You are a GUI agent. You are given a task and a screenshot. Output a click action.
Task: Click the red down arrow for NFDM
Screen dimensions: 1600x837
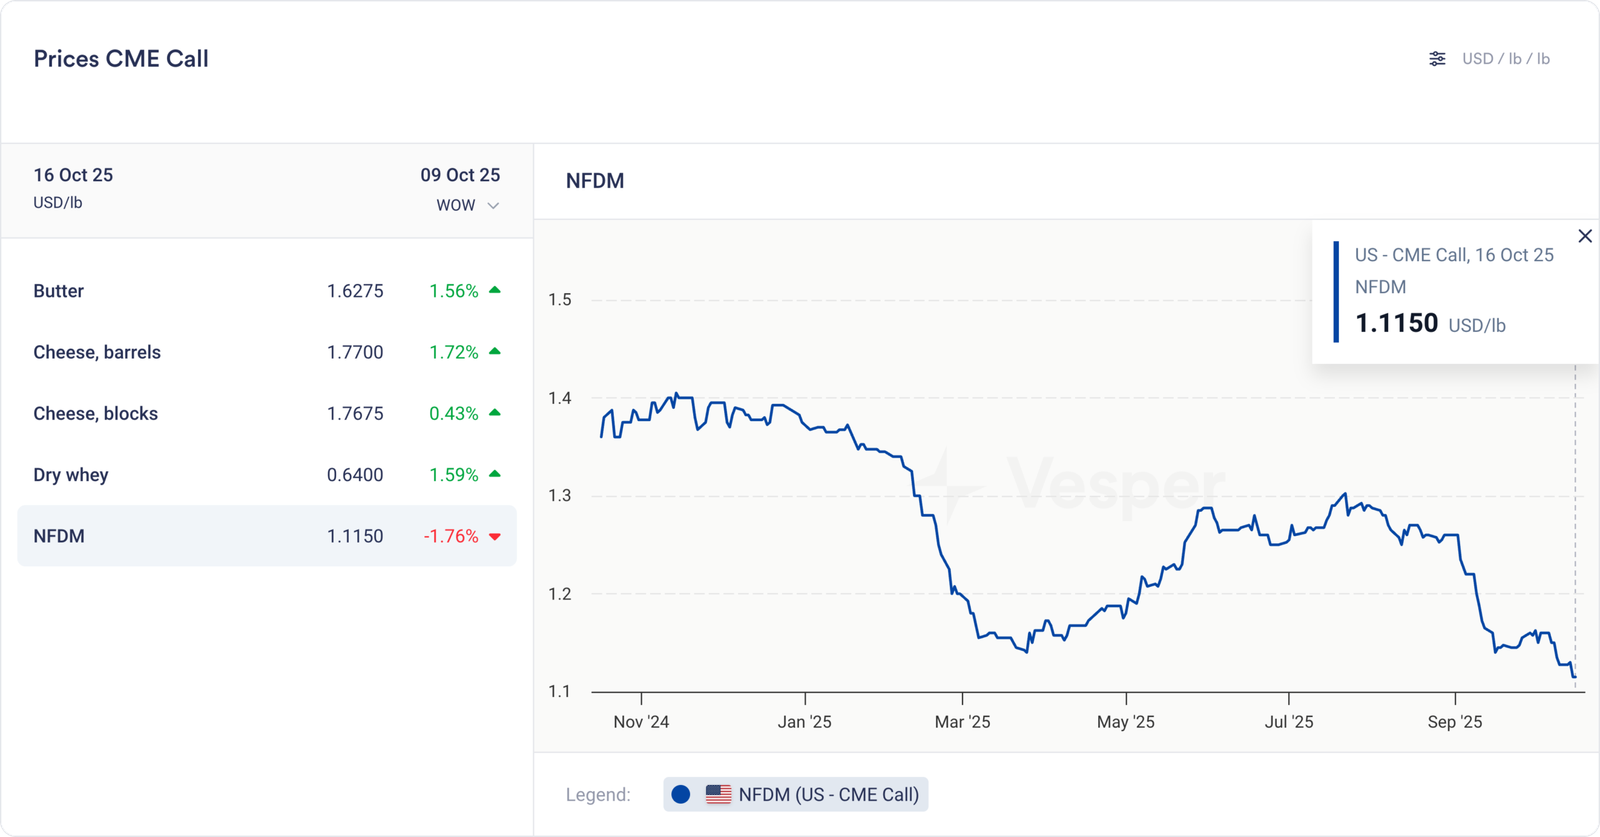click(495, 537)
